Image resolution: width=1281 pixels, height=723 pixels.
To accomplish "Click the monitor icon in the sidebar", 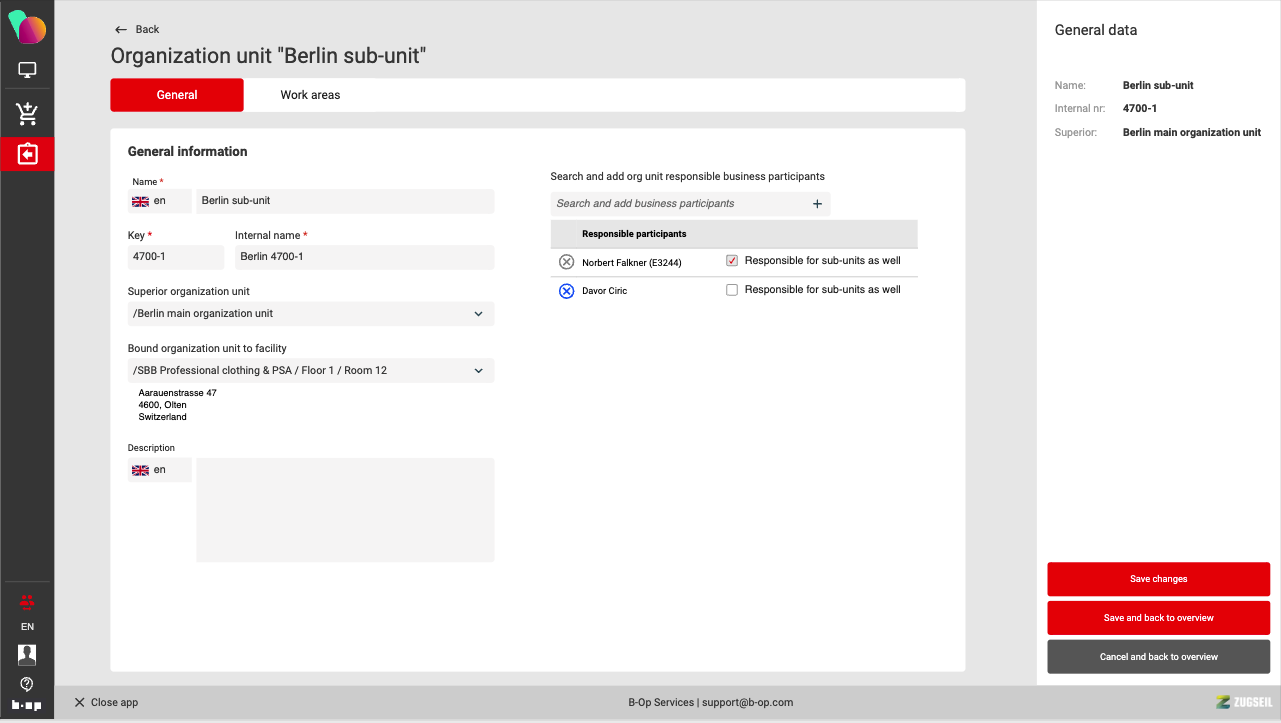I will tap(27, 71).
